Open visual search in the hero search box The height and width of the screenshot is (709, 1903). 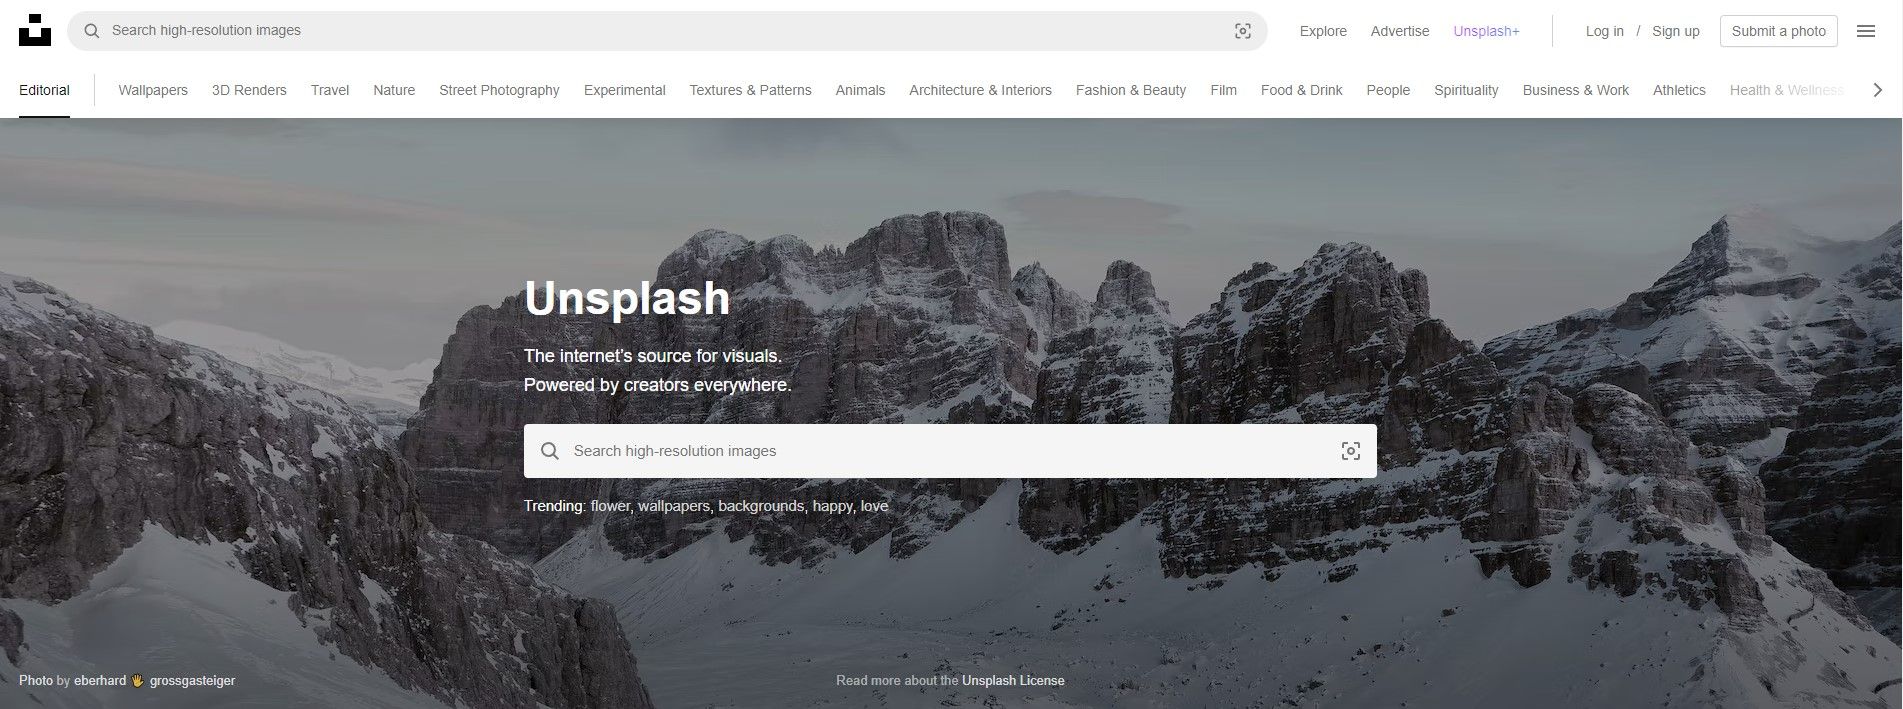(x=1350, y=451)
